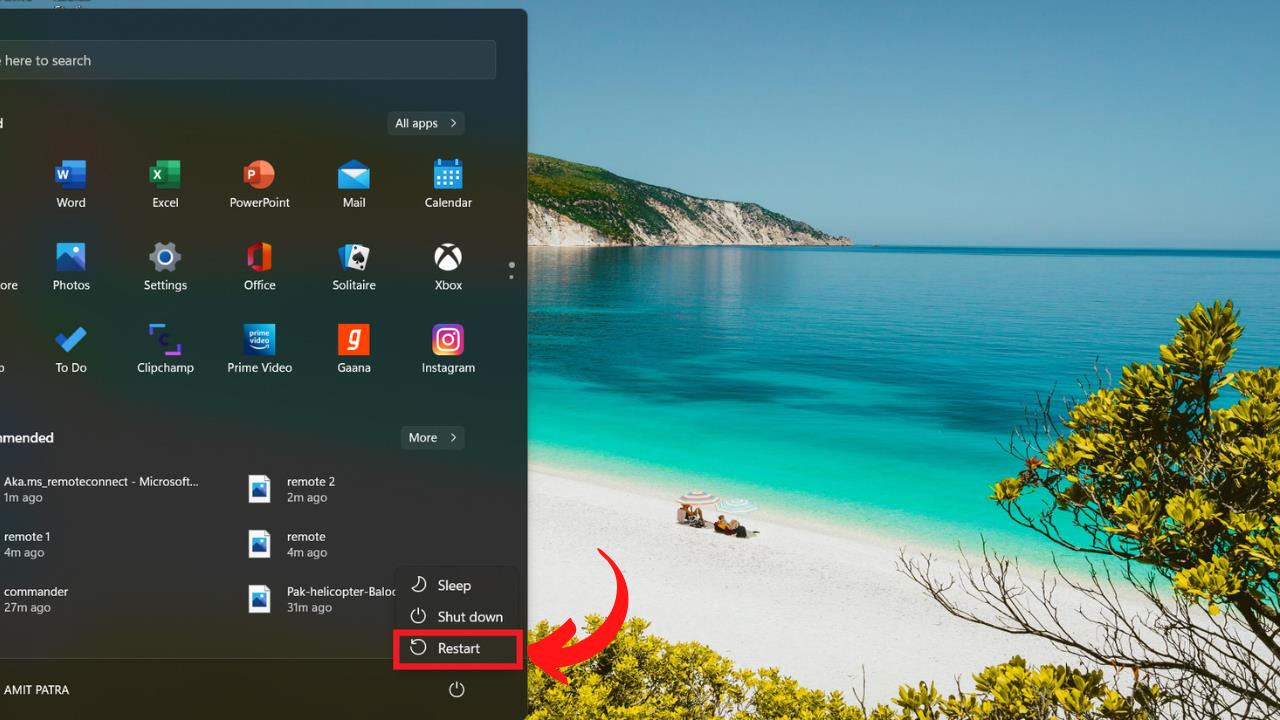Viewport: 1280px width, 720px height.
Task: Open Aka.ms_remoteconnect recent item
Action: pos(100,488)
